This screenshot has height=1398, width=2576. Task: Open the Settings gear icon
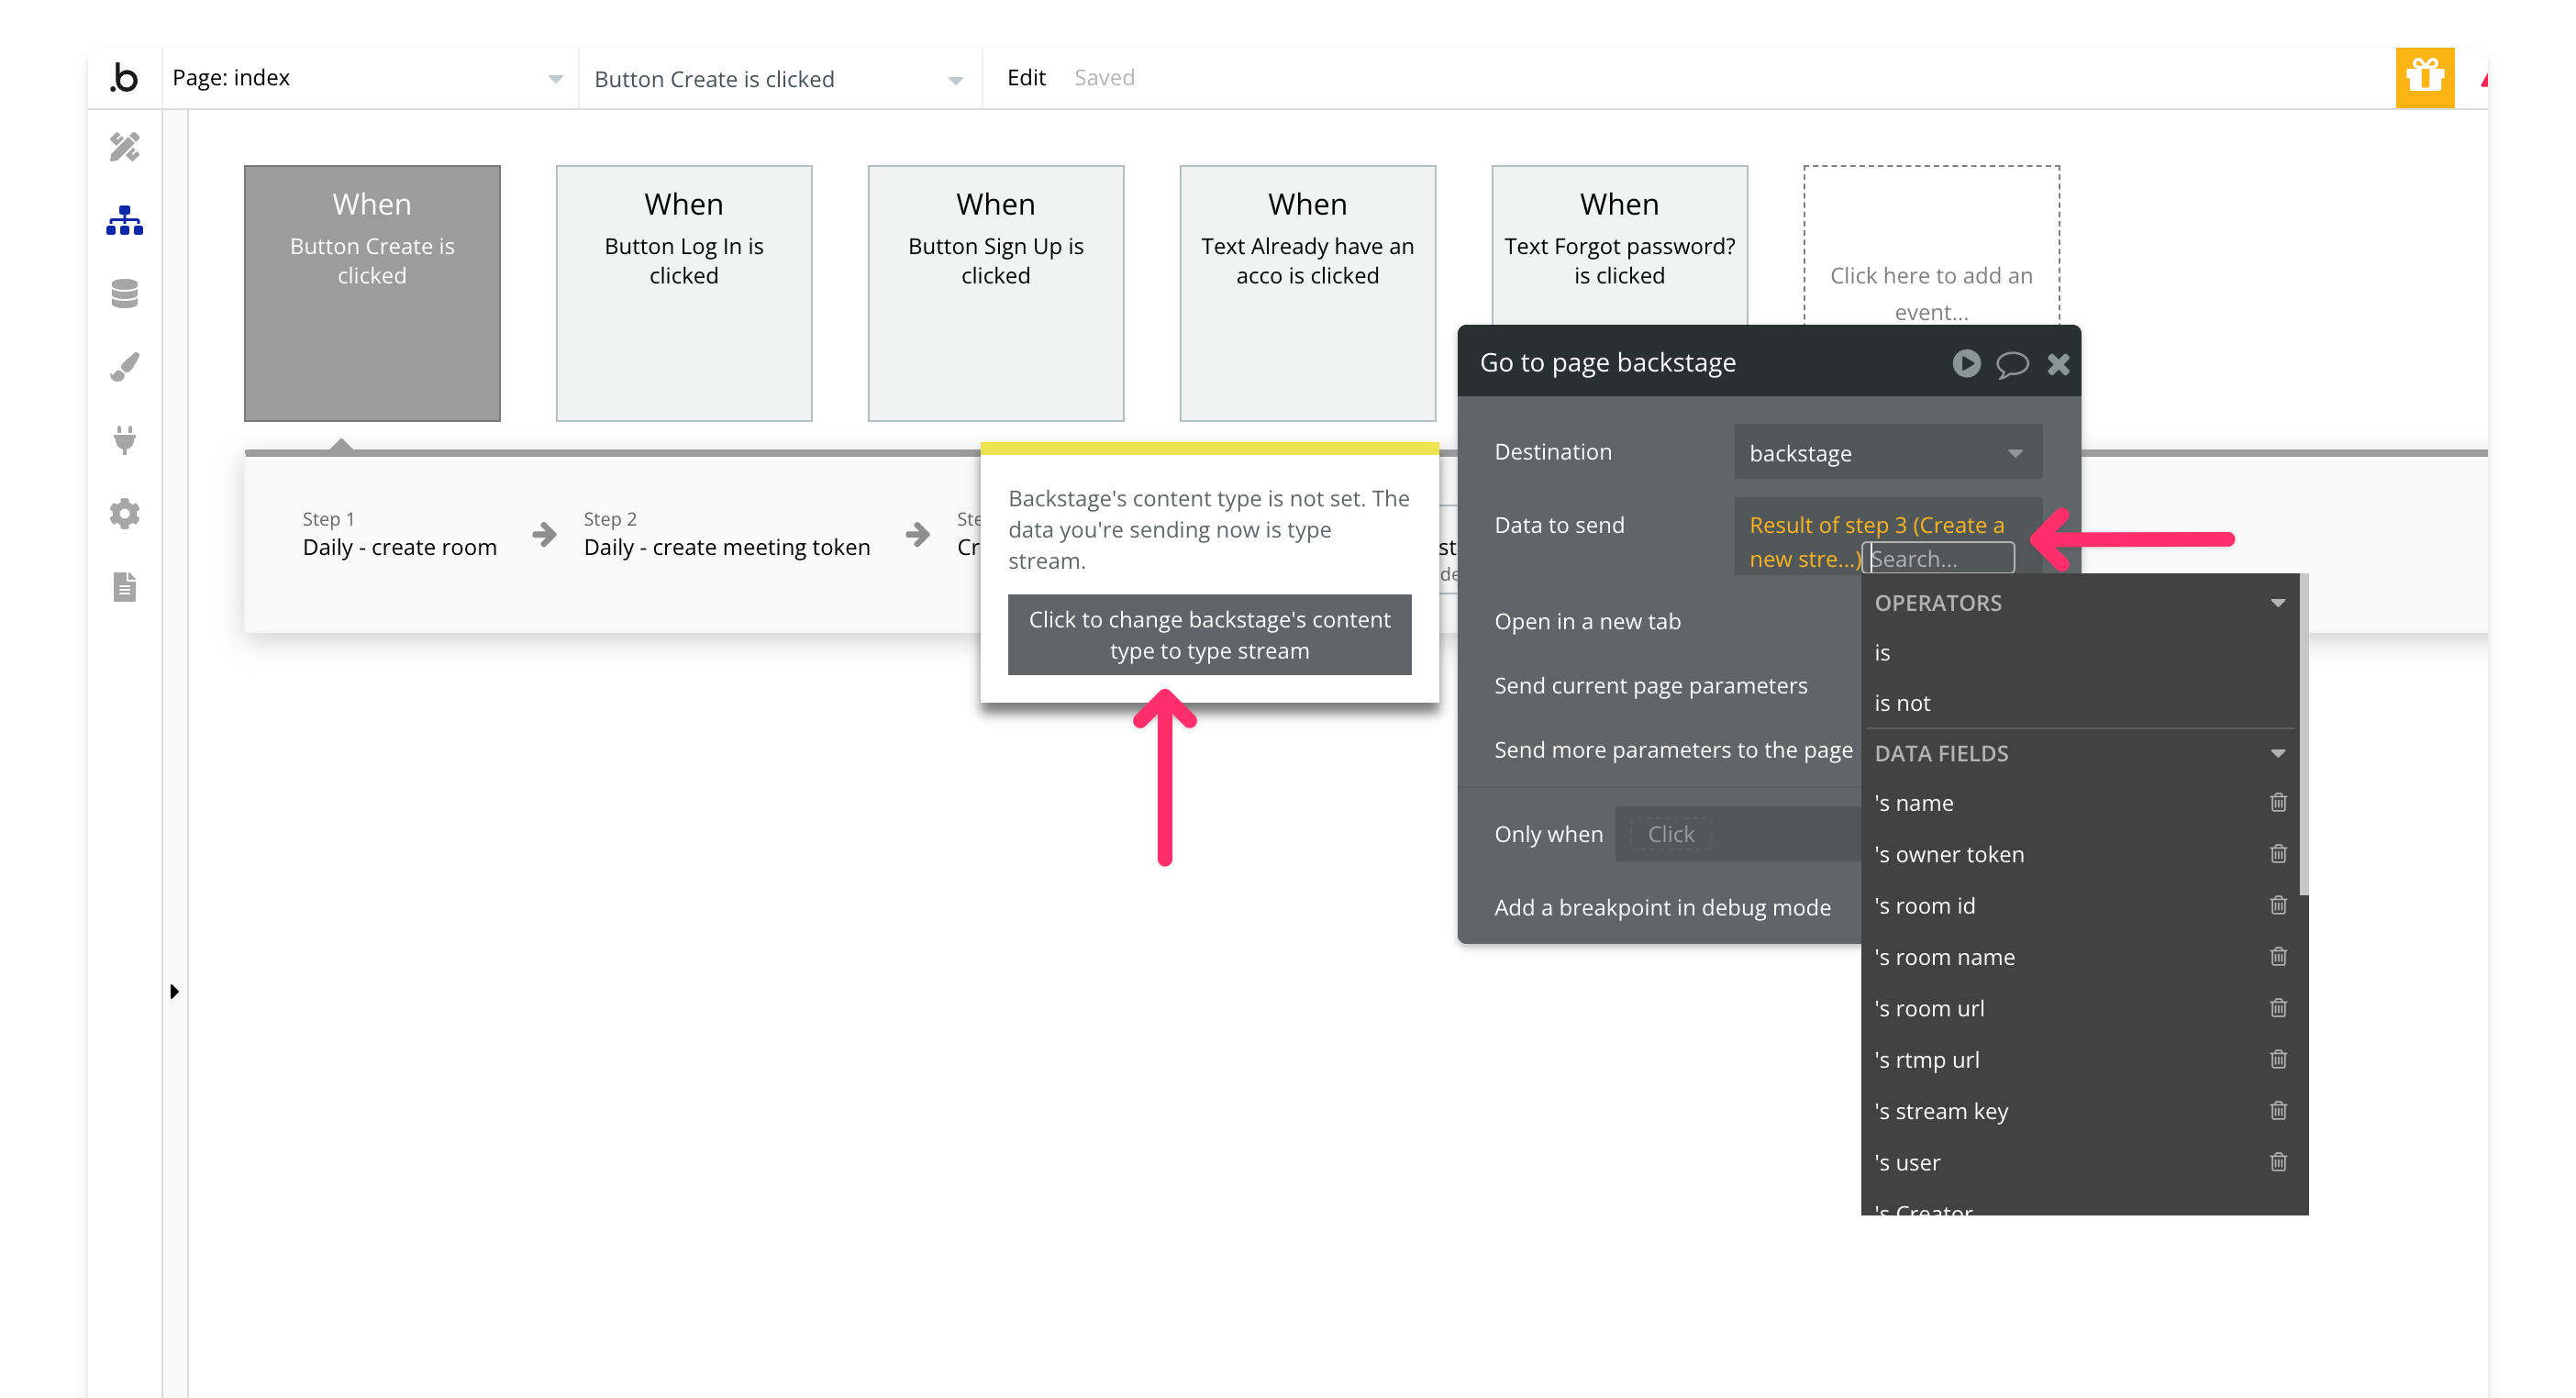pyautogui.click(x=124, y=514)
